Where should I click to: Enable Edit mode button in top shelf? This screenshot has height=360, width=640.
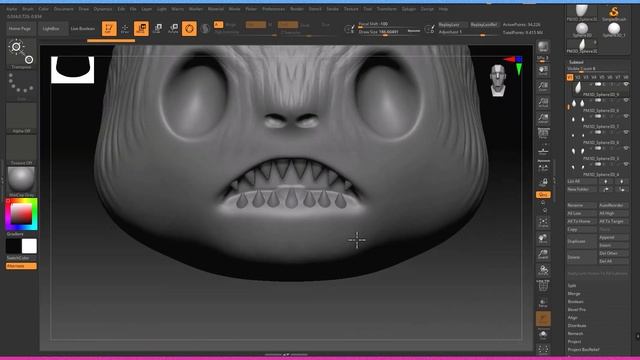click(x=109, y=28)
